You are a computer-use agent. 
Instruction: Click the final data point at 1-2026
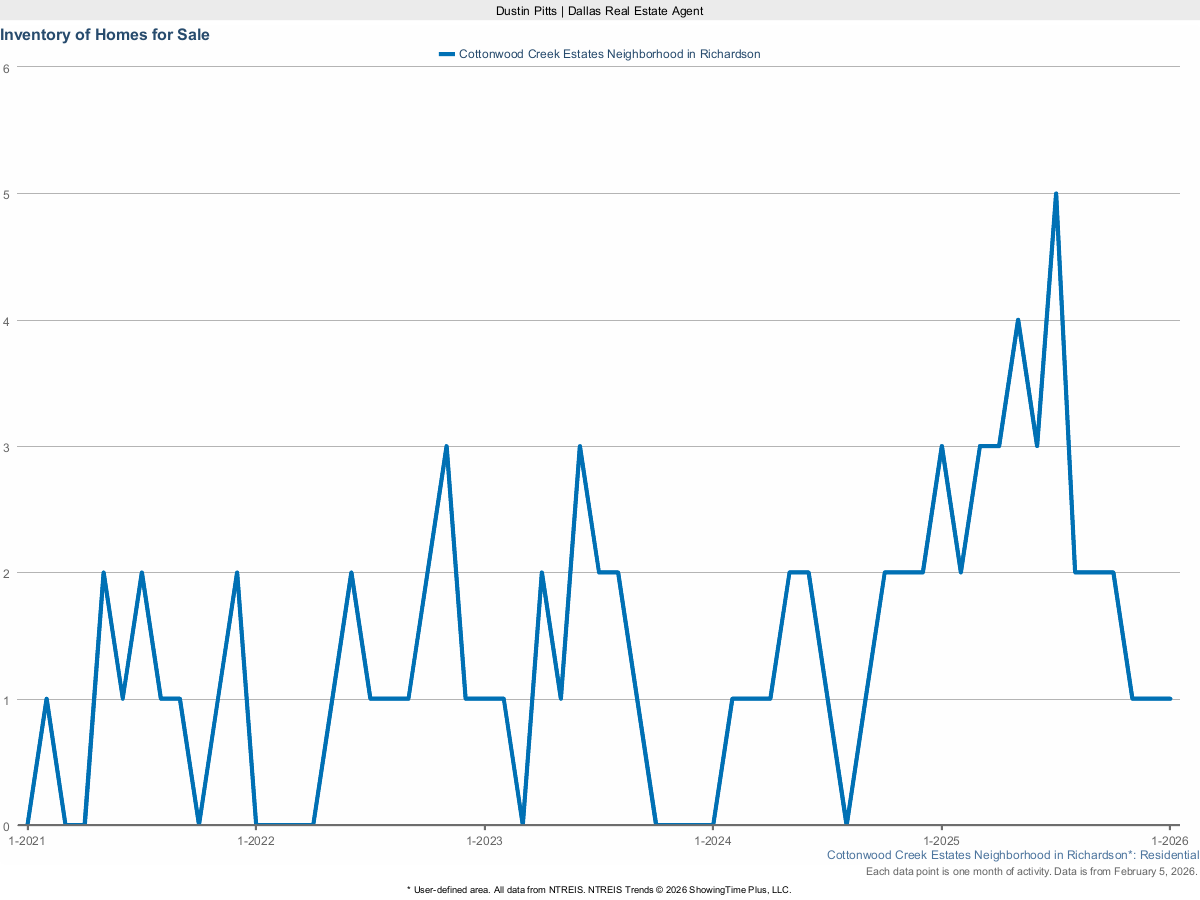1169,699
